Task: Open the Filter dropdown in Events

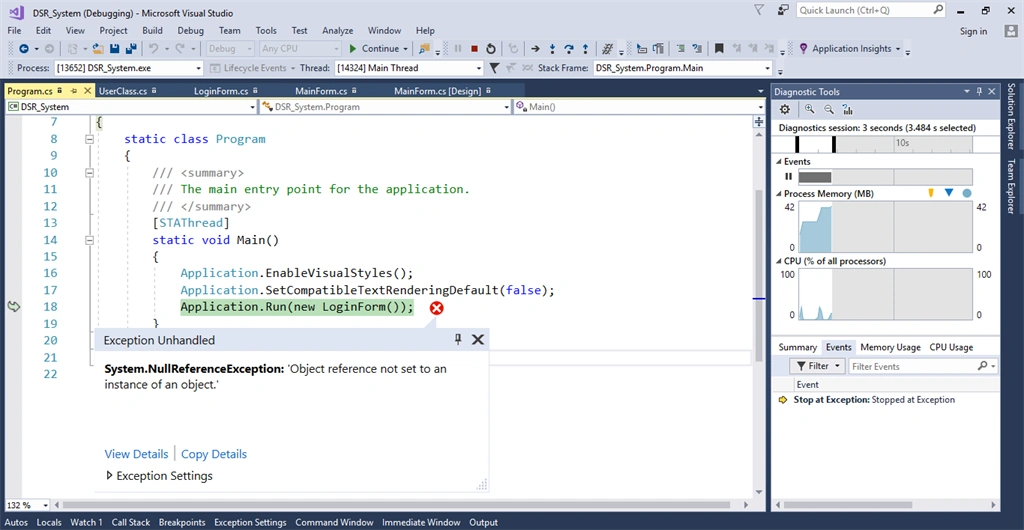Action: (818, 366)
